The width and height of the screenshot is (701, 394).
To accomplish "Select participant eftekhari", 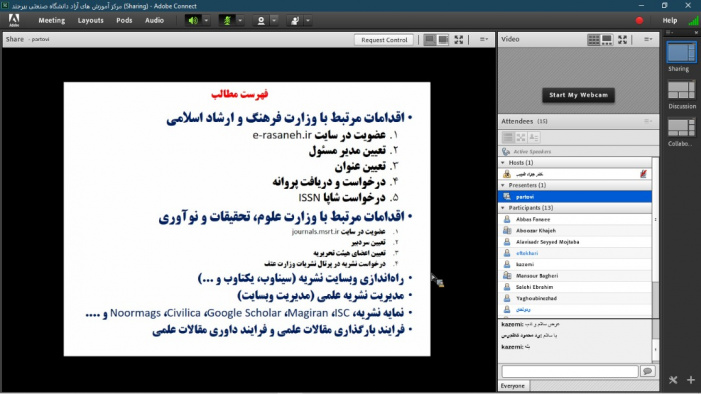I will (575, 253).
